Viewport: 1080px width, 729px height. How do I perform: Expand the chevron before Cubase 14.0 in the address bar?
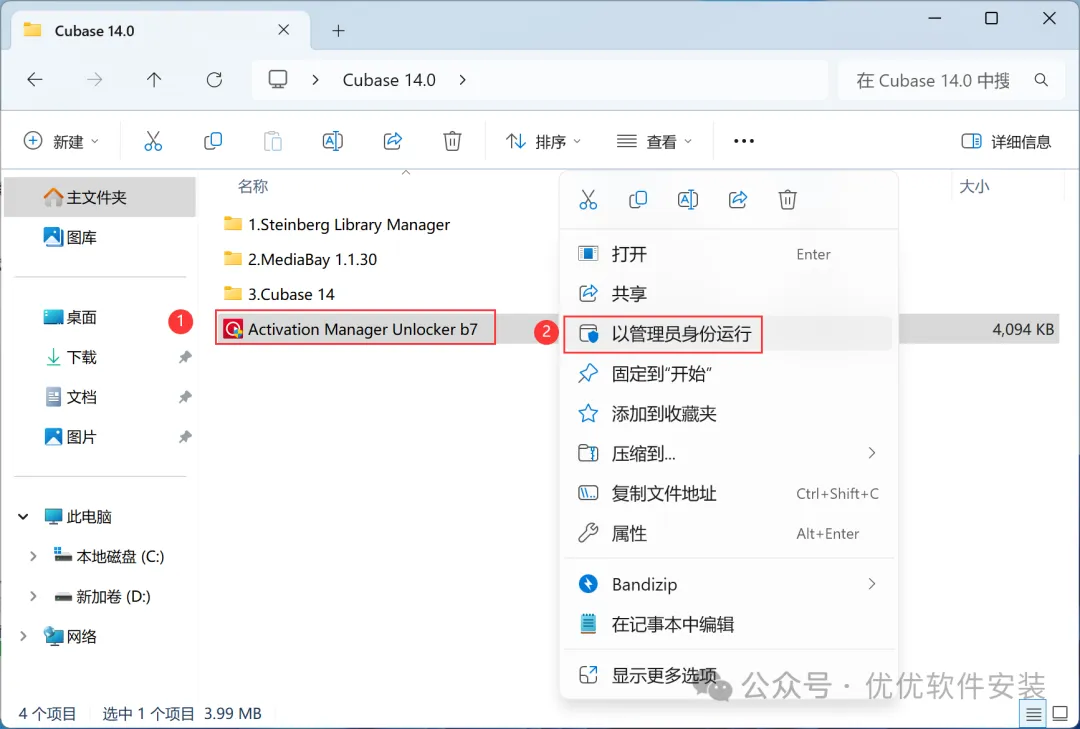click(x=315, y=80)
